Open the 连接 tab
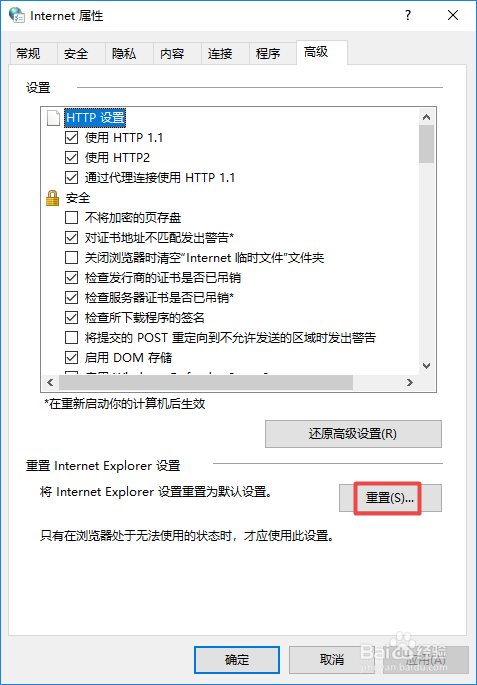This screenshot has width=477, height=685. [x=220, y=54]
